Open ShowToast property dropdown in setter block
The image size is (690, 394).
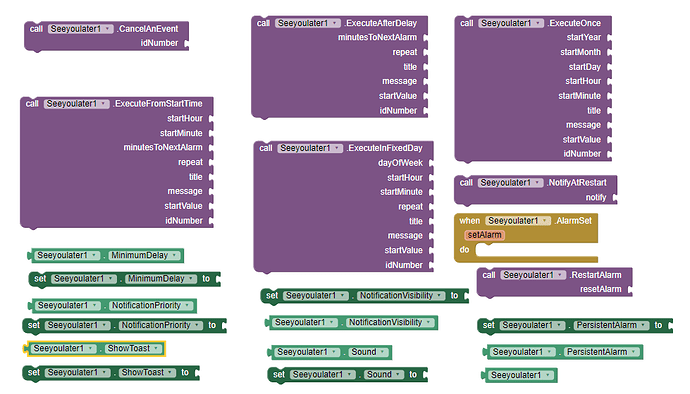[147, 372]
